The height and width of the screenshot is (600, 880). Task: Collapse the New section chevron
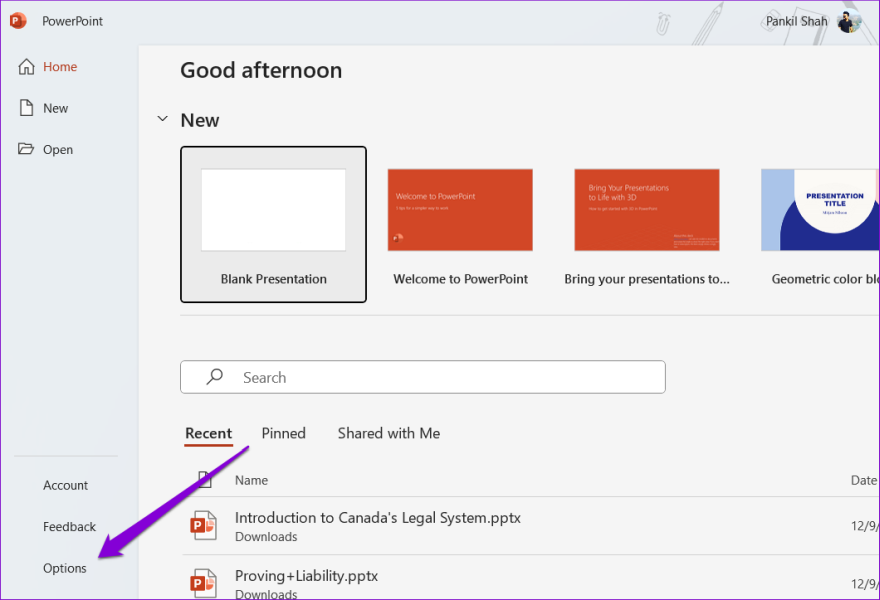[x=162, y=118]
